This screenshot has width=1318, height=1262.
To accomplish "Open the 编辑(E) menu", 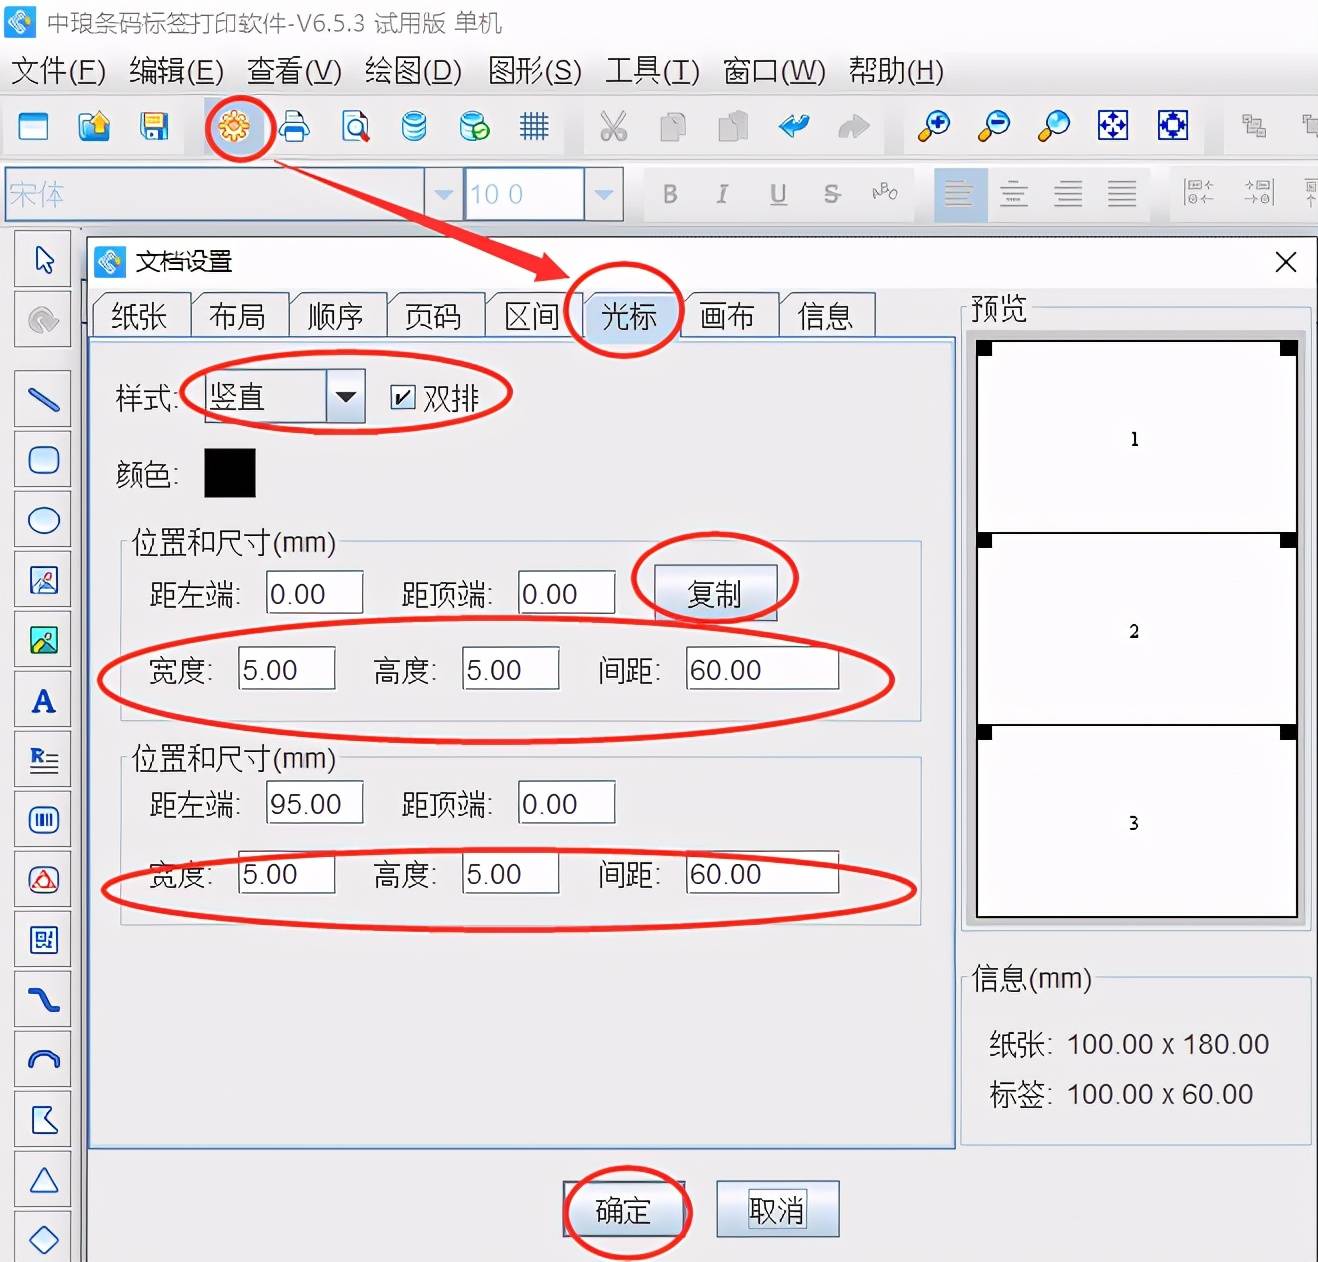I will coord(176,71).
